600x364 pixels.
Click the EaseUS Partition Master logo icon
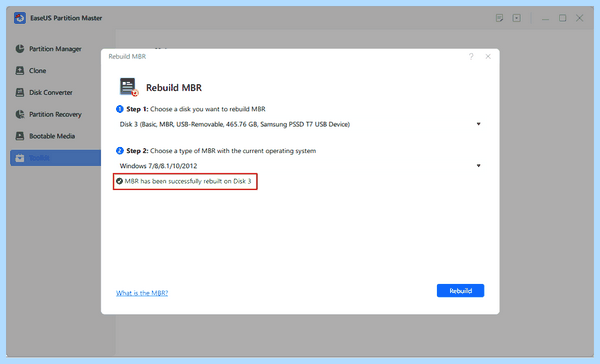[x=20, y=18]
